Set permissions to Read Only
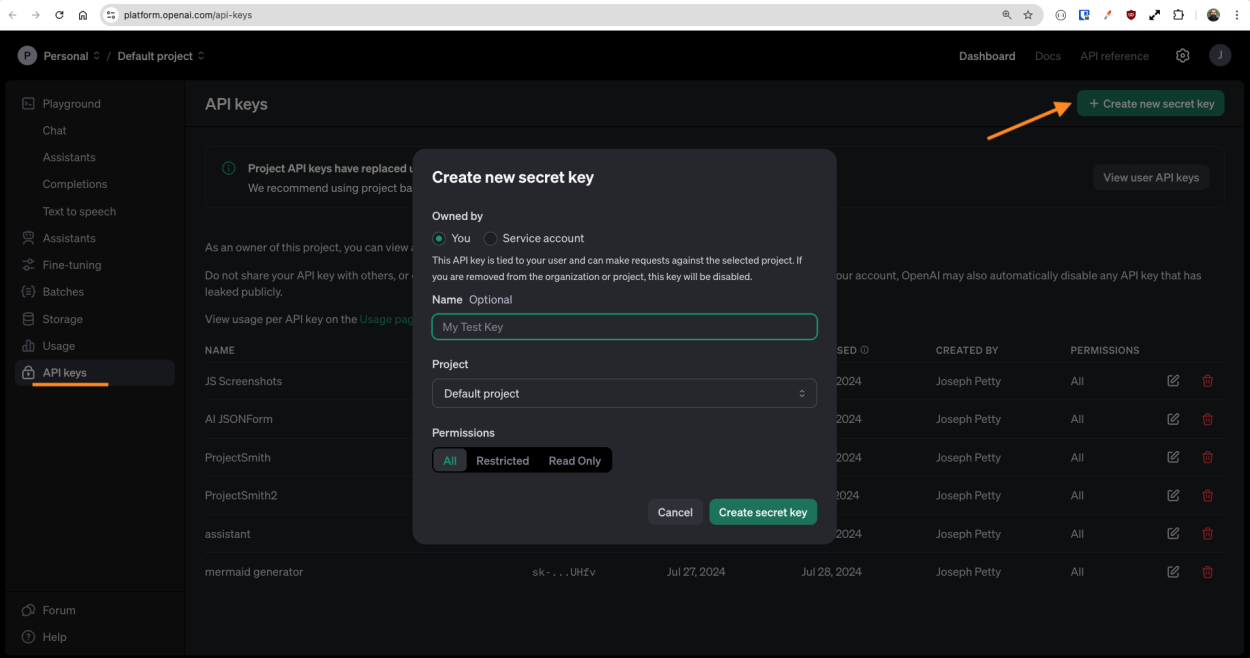 [x=575, y=460]
